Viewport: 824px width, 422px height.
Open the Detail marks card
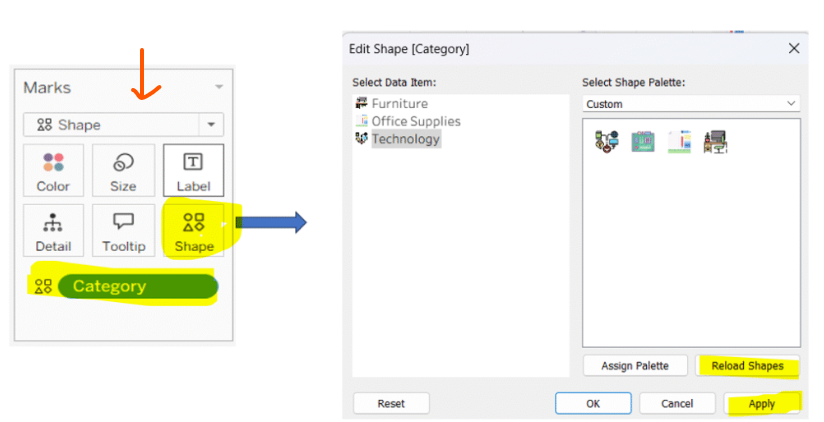53,230
